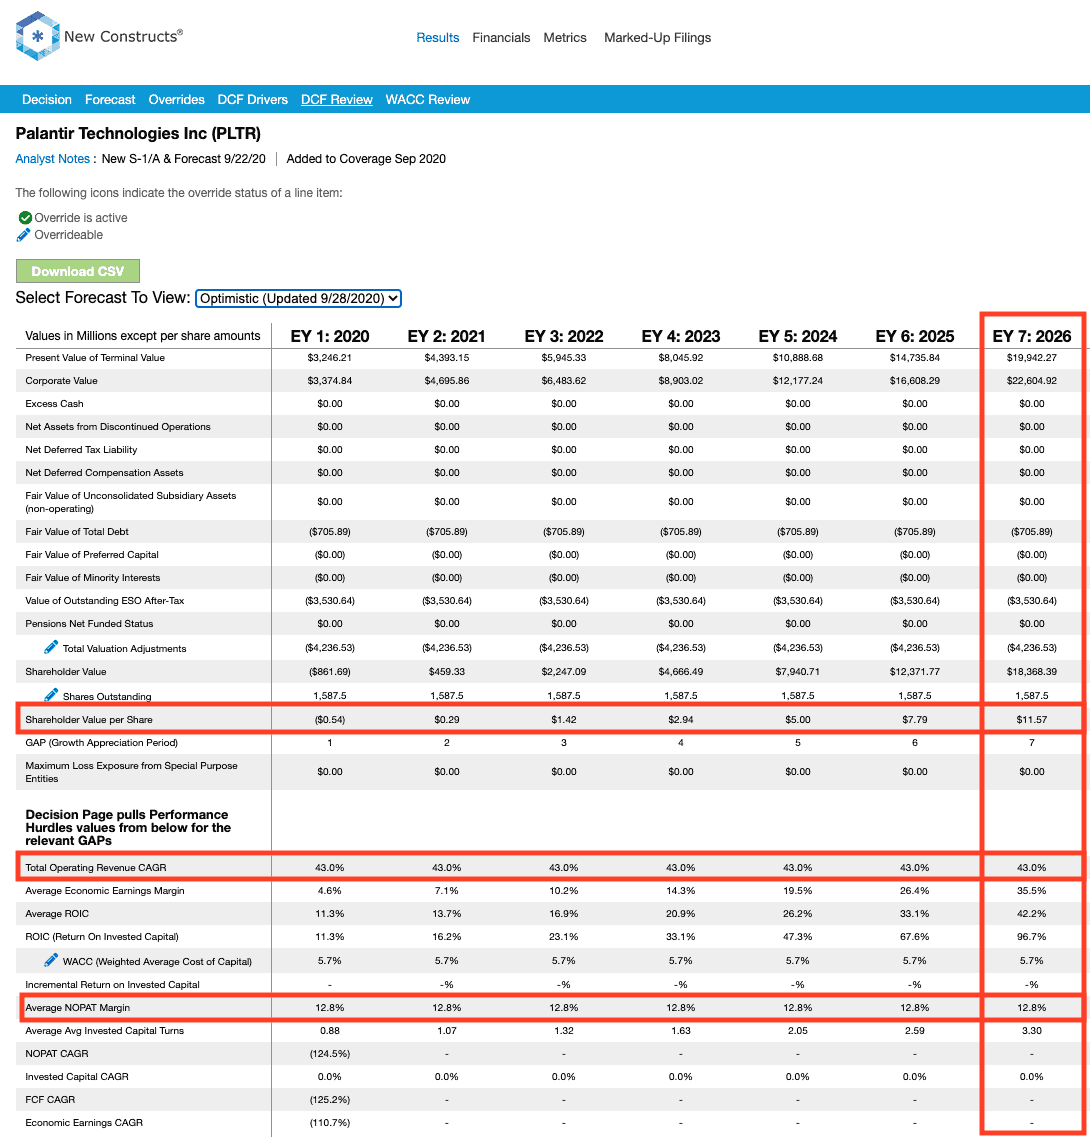
Task: Click Net Deferred Tax Liability row label
Action: click(x=81, y=450)
